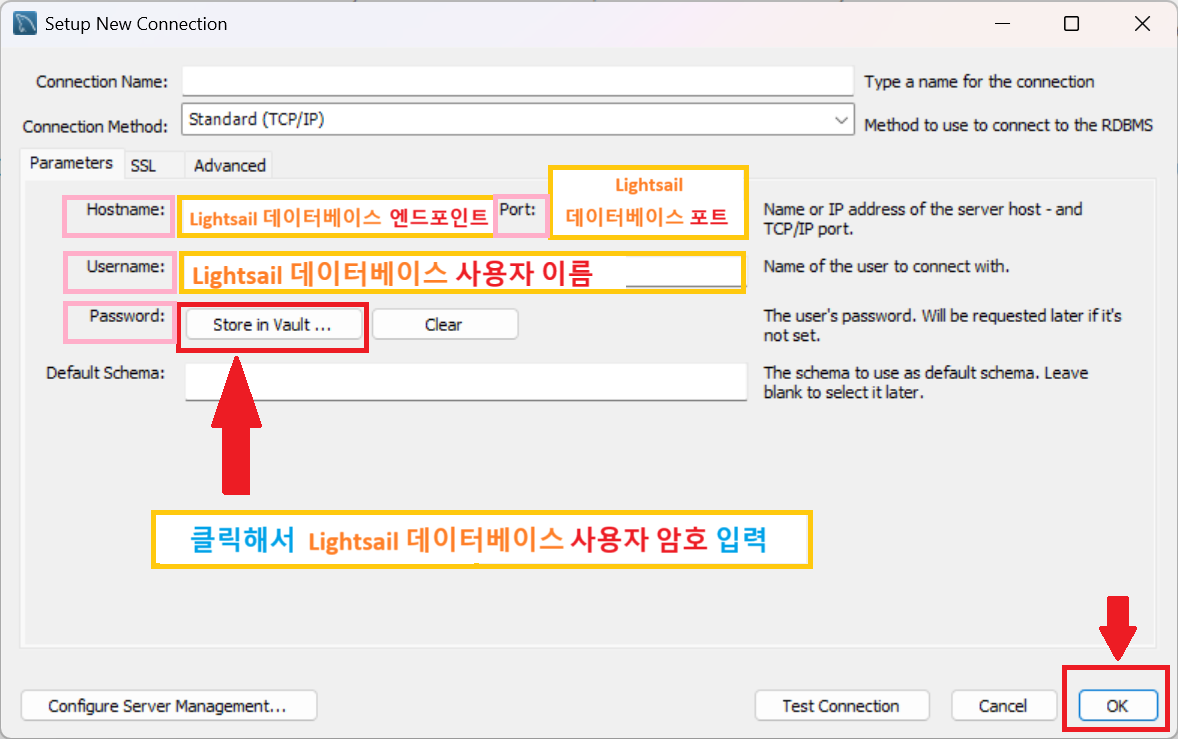
Task: Maximize the Setup New Connection window
Action: 1072,24
